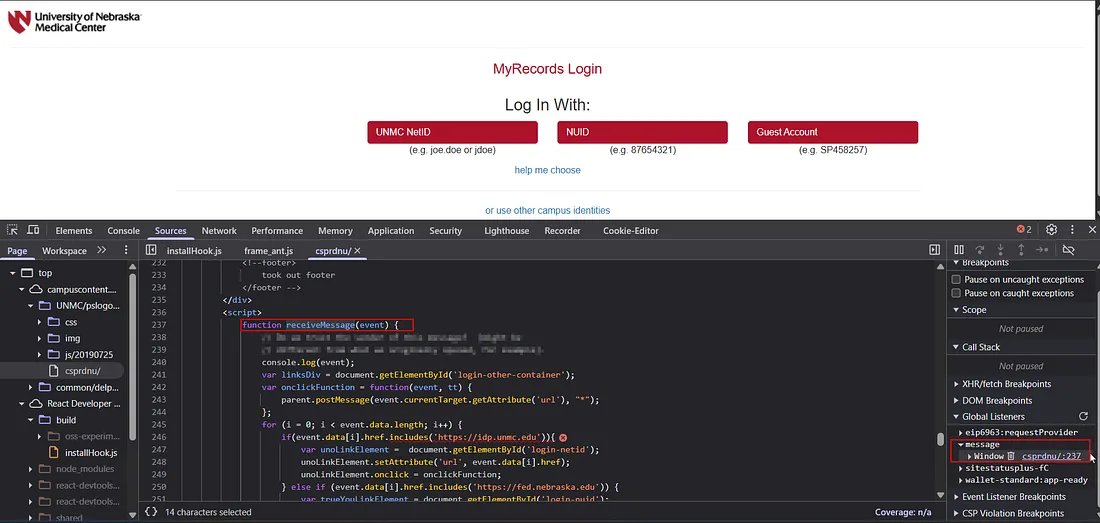Viewport: 1100px width, 523px height.
Task: Collapse the top frame node
Action: coord(13,273)
